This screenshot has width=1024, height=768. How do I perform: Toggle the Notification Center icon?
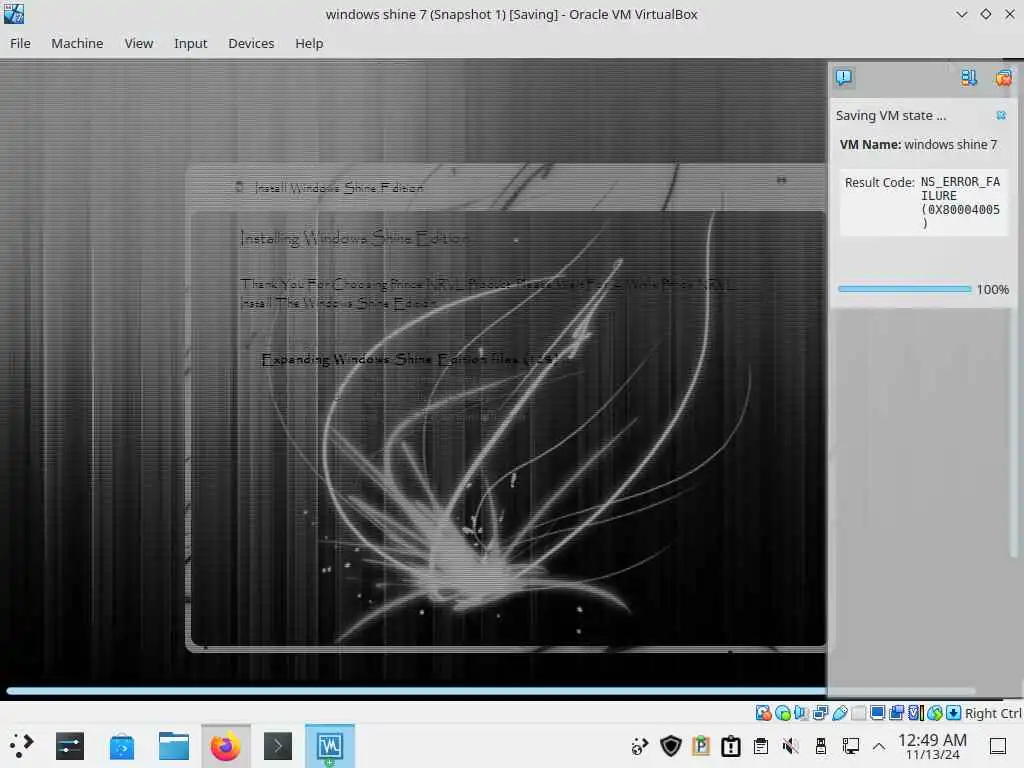point(844,78)
